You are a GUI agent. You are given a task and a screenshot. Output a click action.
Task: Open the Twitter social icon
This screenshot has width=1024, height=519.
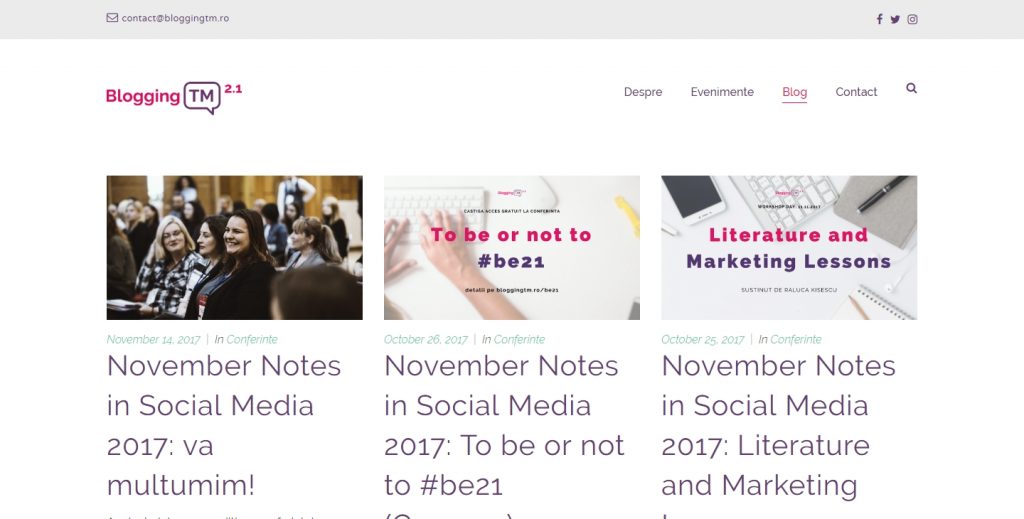point(895,19)
